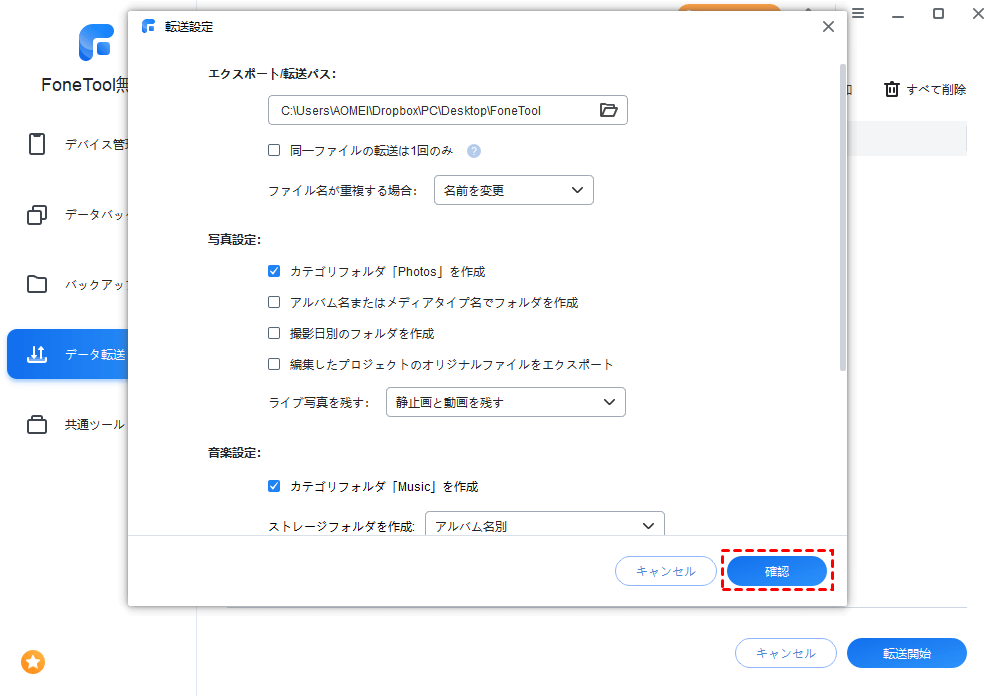The height and width of the screenshot is (696, 996).
Task: Click the data backup icon in sidebar
Action: pyautogui.click(x=37, y=214)
